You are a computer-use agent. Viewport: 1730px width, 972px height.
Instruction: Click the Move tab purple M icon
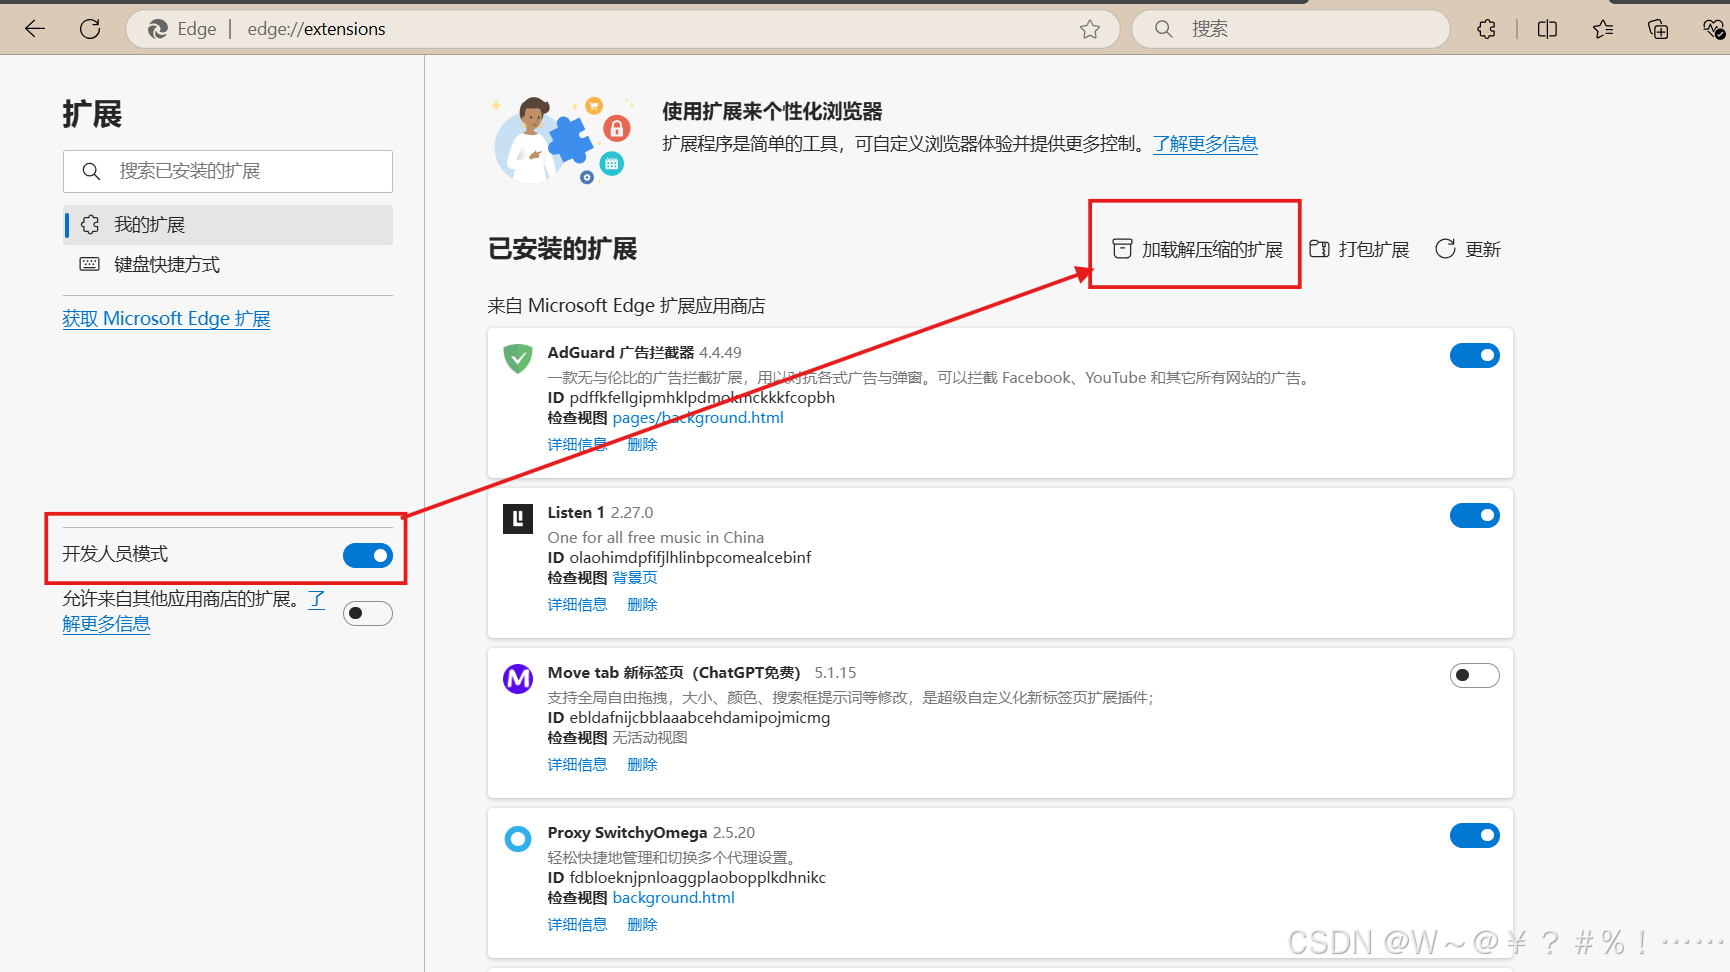[518, 679]
